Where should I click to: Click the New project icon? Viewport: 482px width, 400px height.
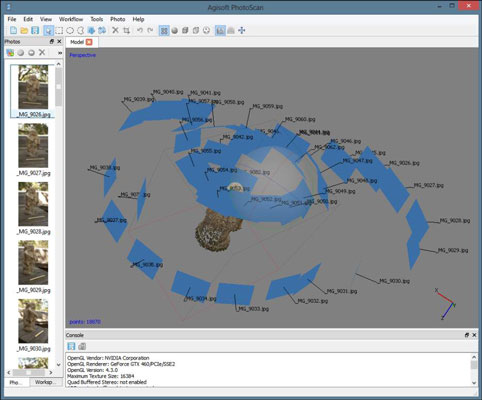coord(13,31)
